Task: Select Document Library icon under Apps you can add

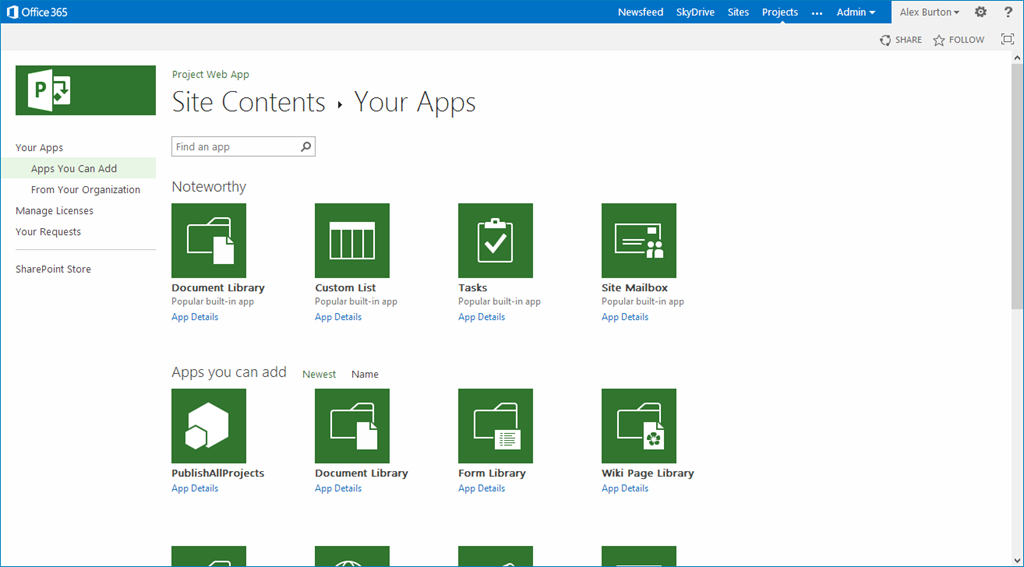Action: pos(352,426)
